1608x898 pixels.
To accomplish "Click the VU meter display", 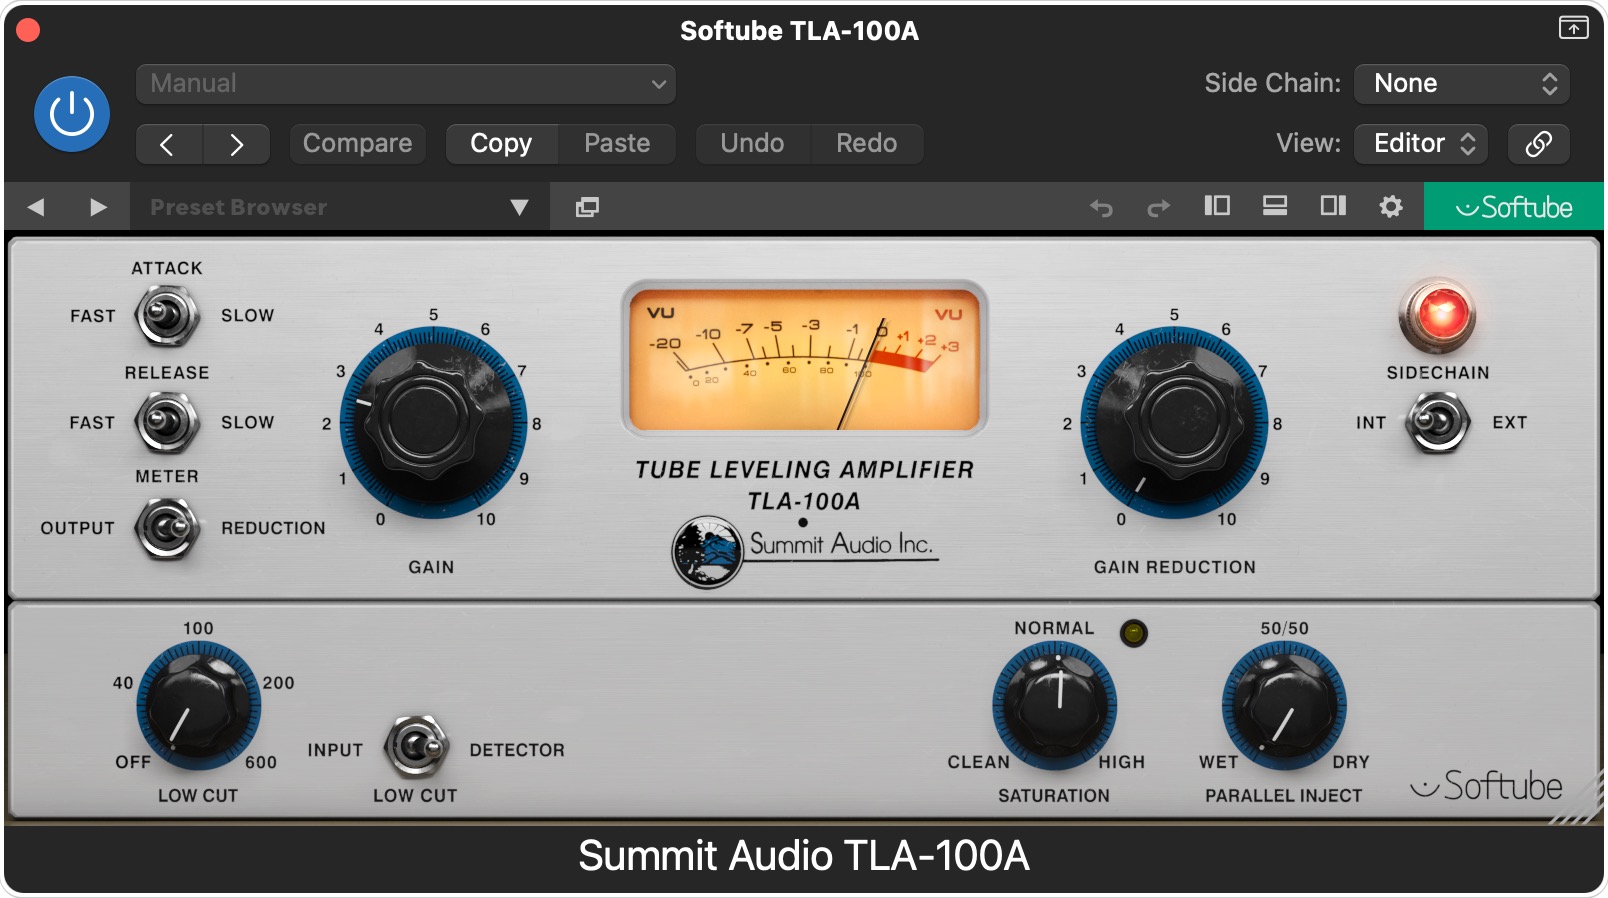I will click(804, 358).
